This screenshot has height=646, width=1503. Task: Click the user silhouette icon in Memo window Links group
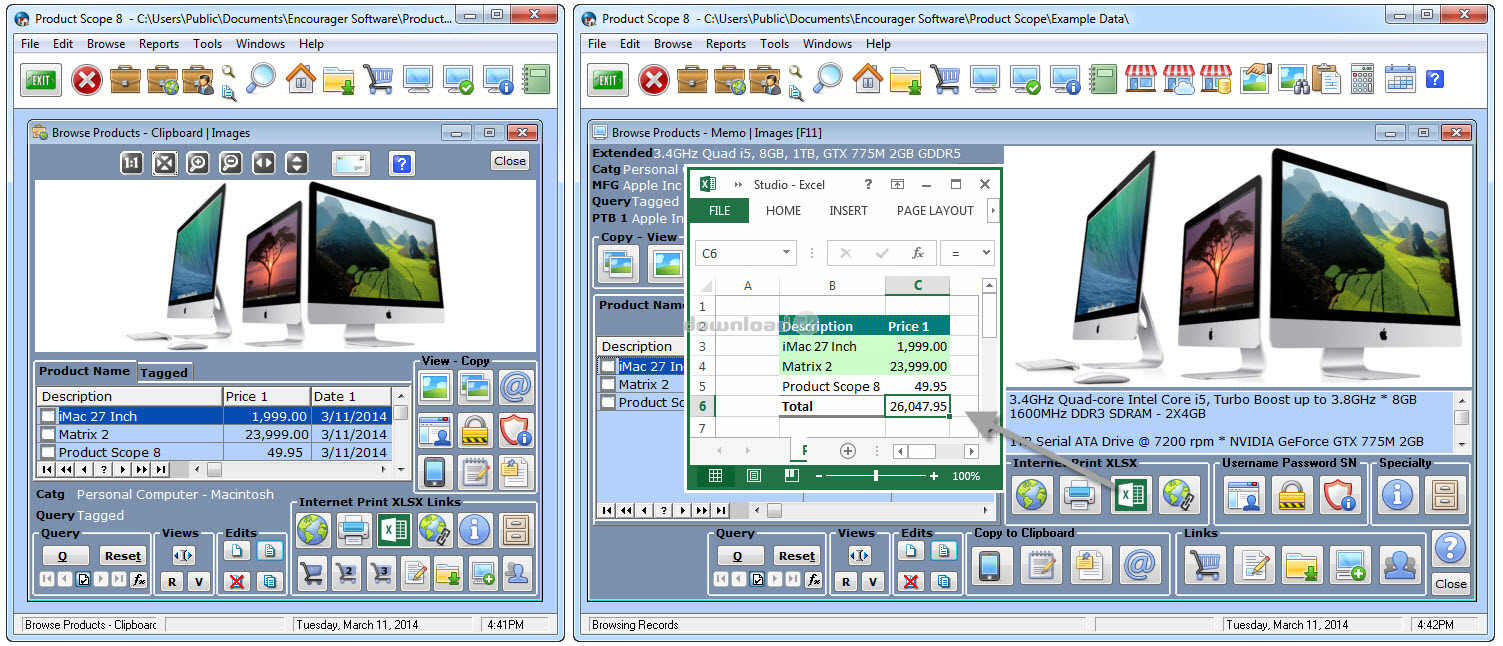tap(1400, 565)
